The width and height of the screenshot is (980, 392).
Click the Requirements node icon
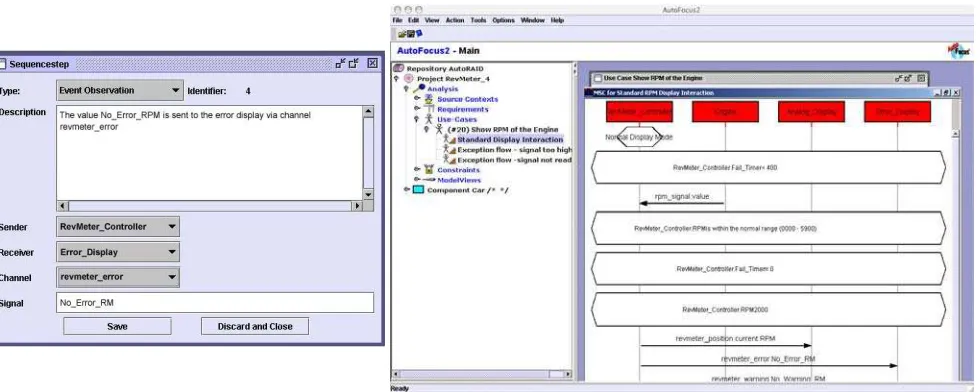tap(429, 109)
